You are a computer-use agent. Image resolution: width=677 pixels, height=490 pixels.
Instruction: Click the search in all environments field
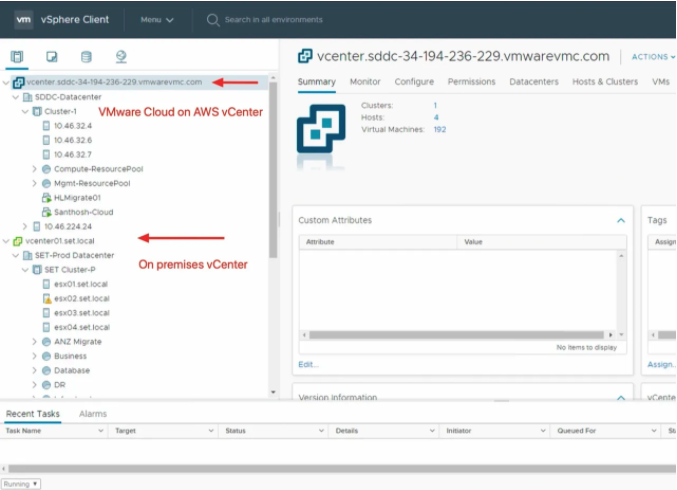pos(273,20)
